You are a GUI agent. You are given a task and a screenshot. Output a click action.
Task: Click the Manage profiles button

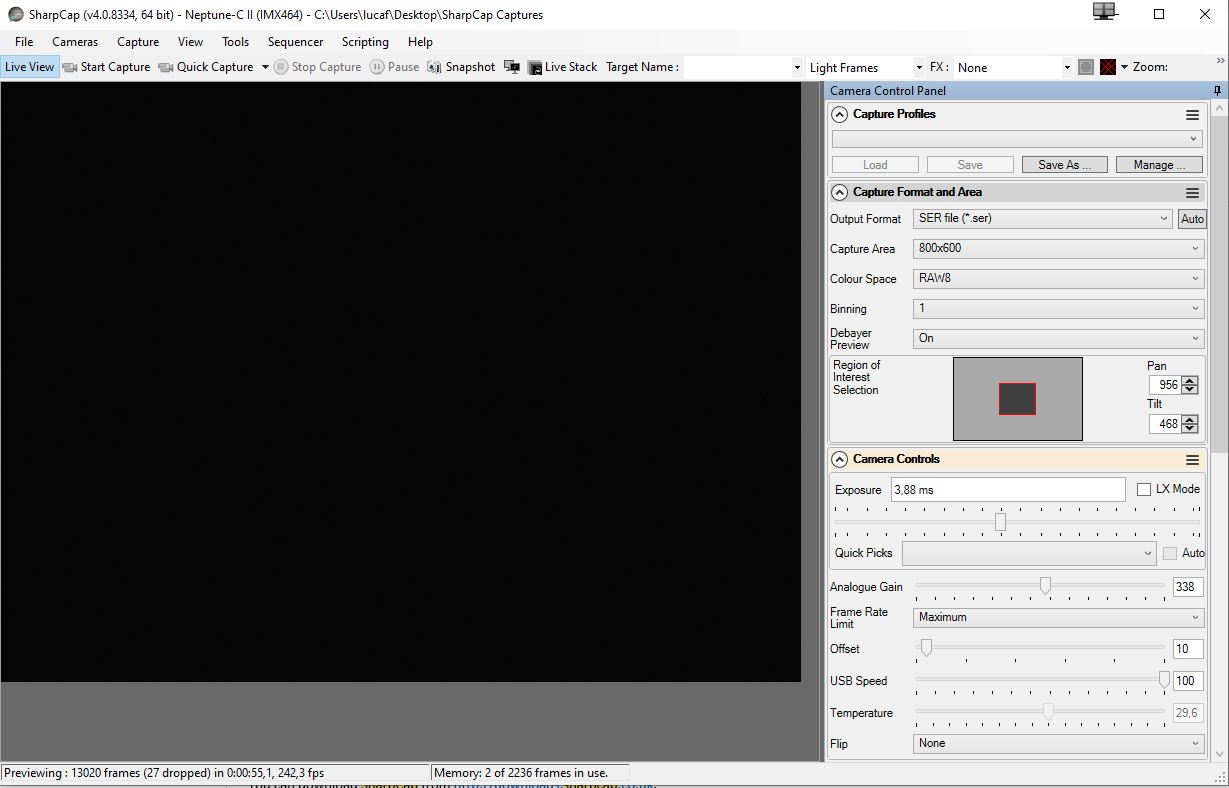point(1160,165)
